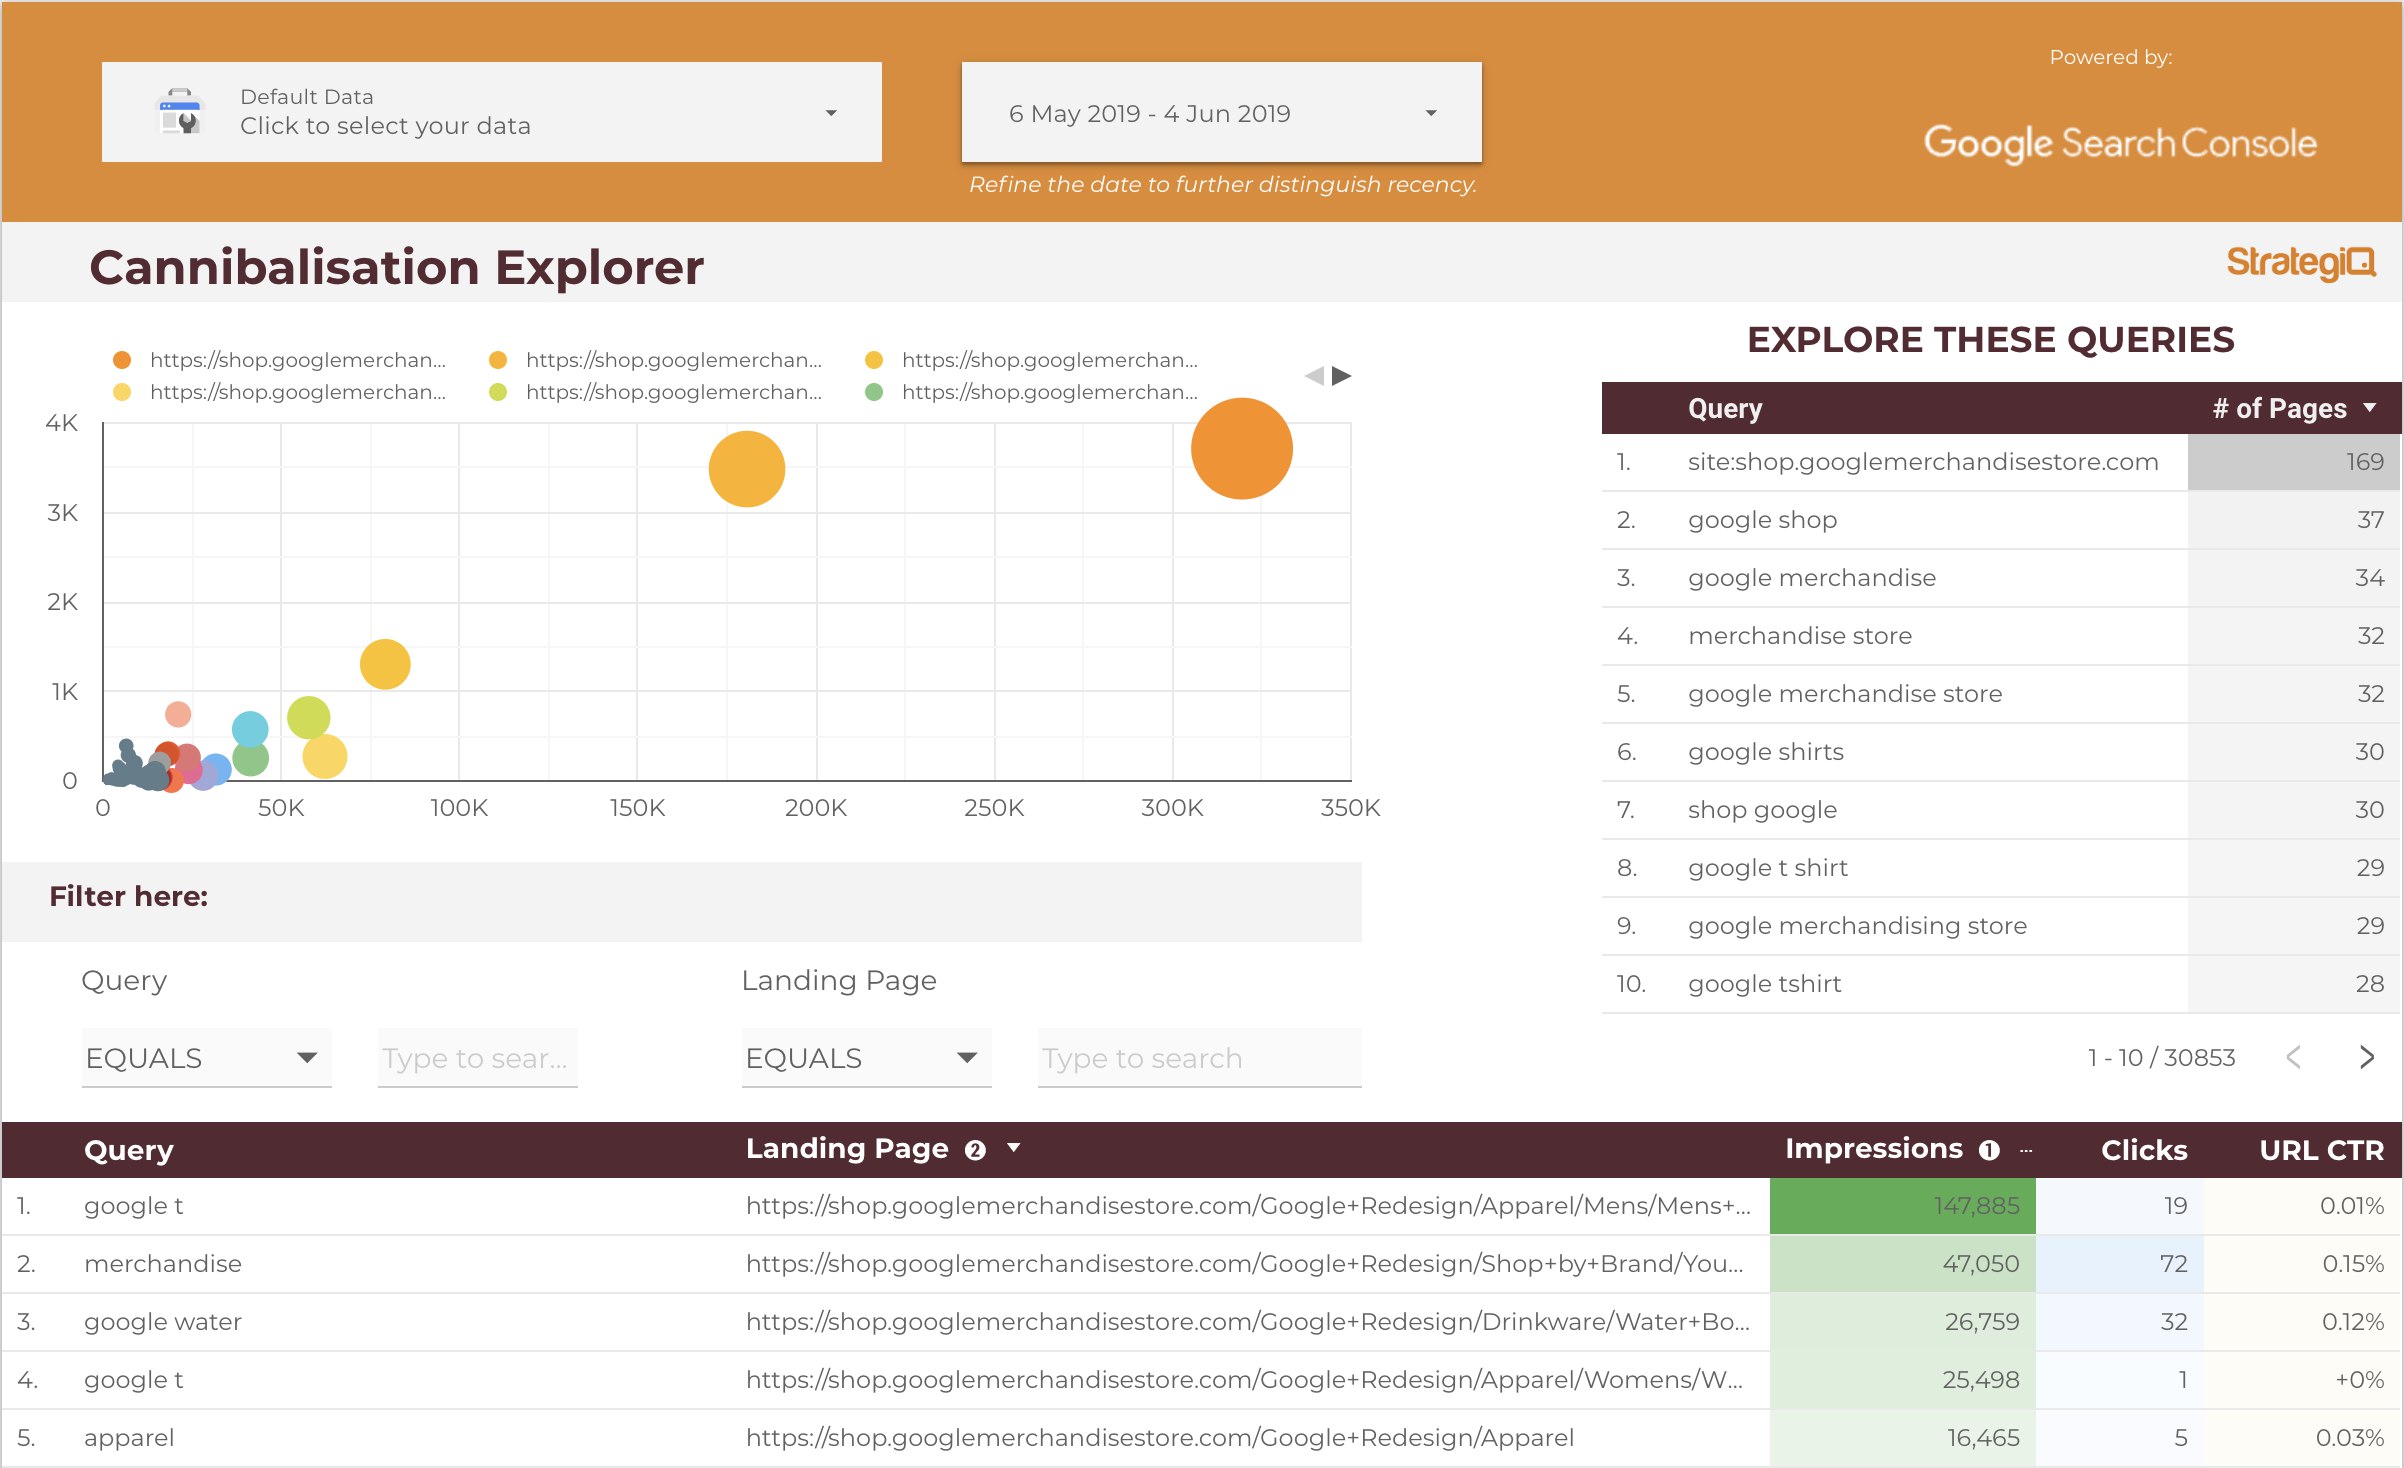Click the Query filter search field

point(478,1058)
